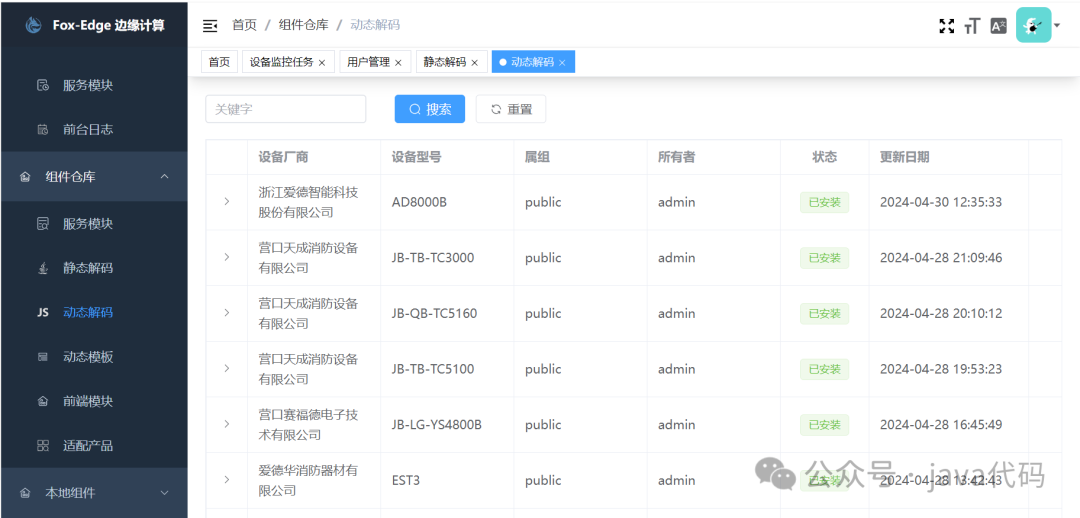Click 已安装 tag in AD8000B row

[824, 203]
